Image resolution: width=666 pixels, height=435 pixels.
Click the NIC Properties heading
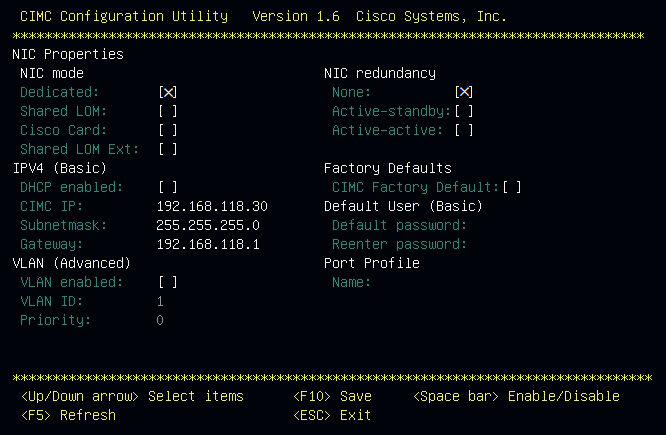68,54
